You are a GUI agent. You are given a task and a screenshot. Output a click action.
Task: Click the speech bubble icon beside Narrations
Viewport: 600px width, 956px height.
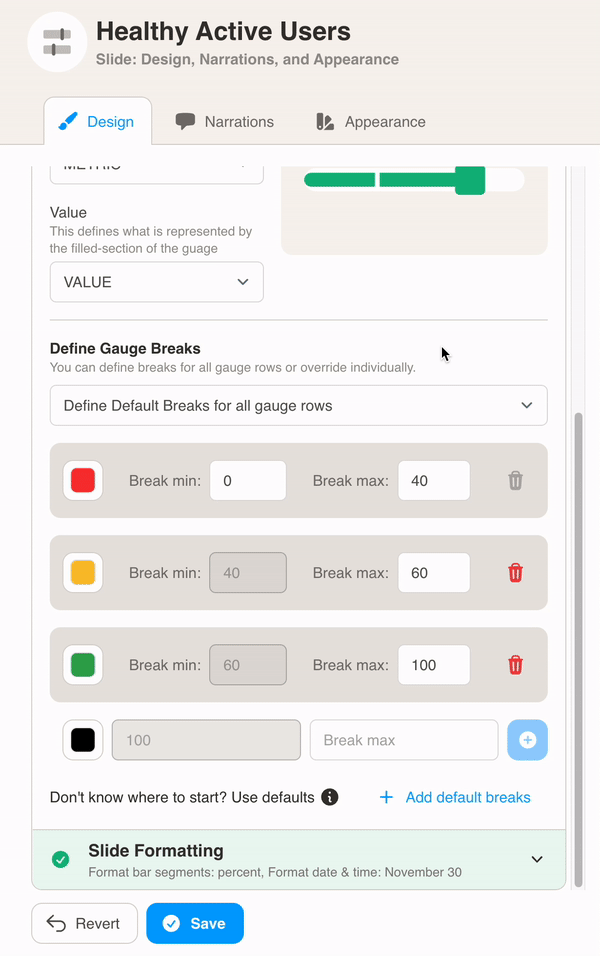pos(186,121)
